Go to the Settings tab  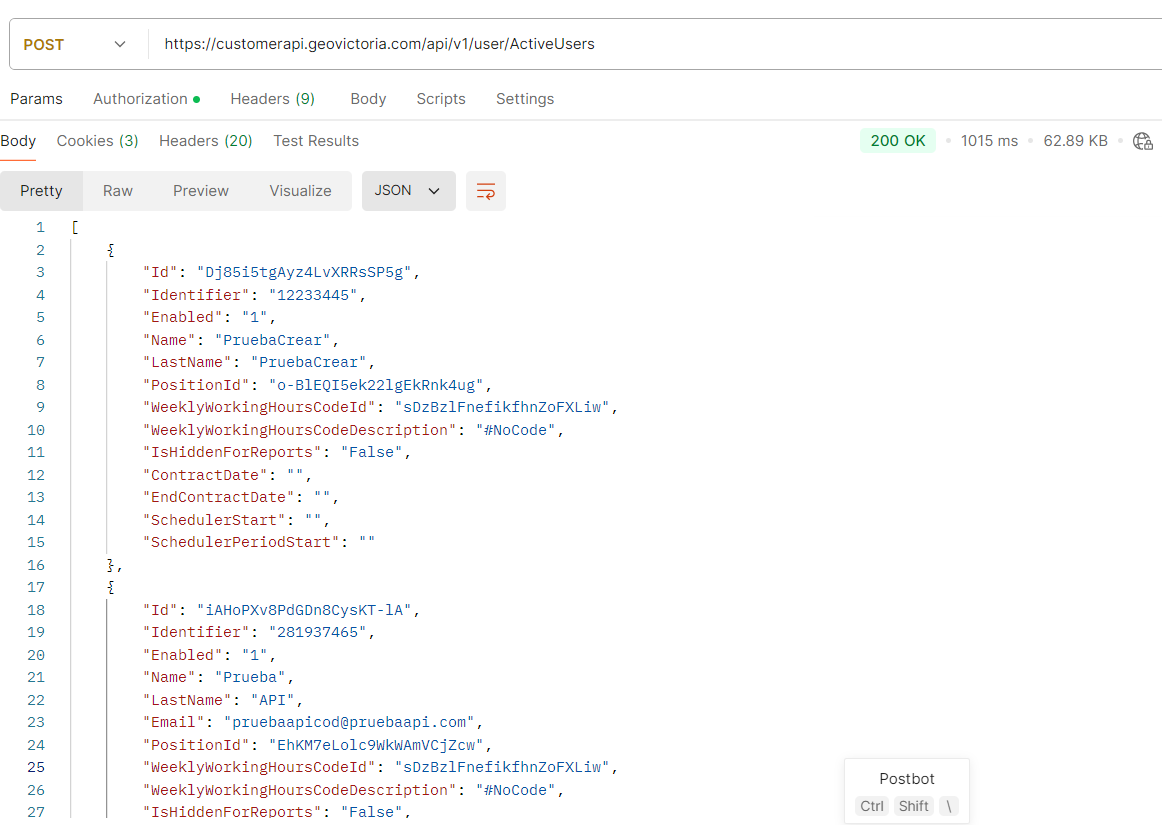coord(525,99)
